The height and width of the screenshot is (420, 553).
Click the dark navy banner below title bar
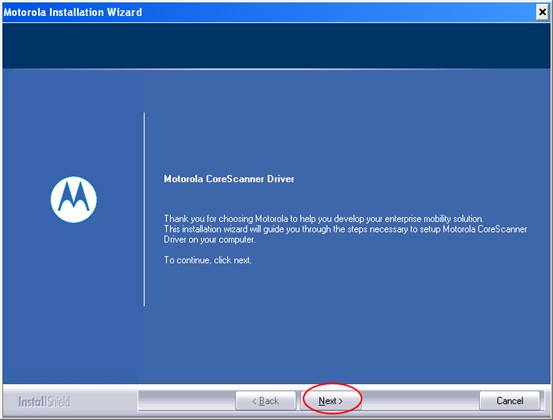click(x=276, y=46)
